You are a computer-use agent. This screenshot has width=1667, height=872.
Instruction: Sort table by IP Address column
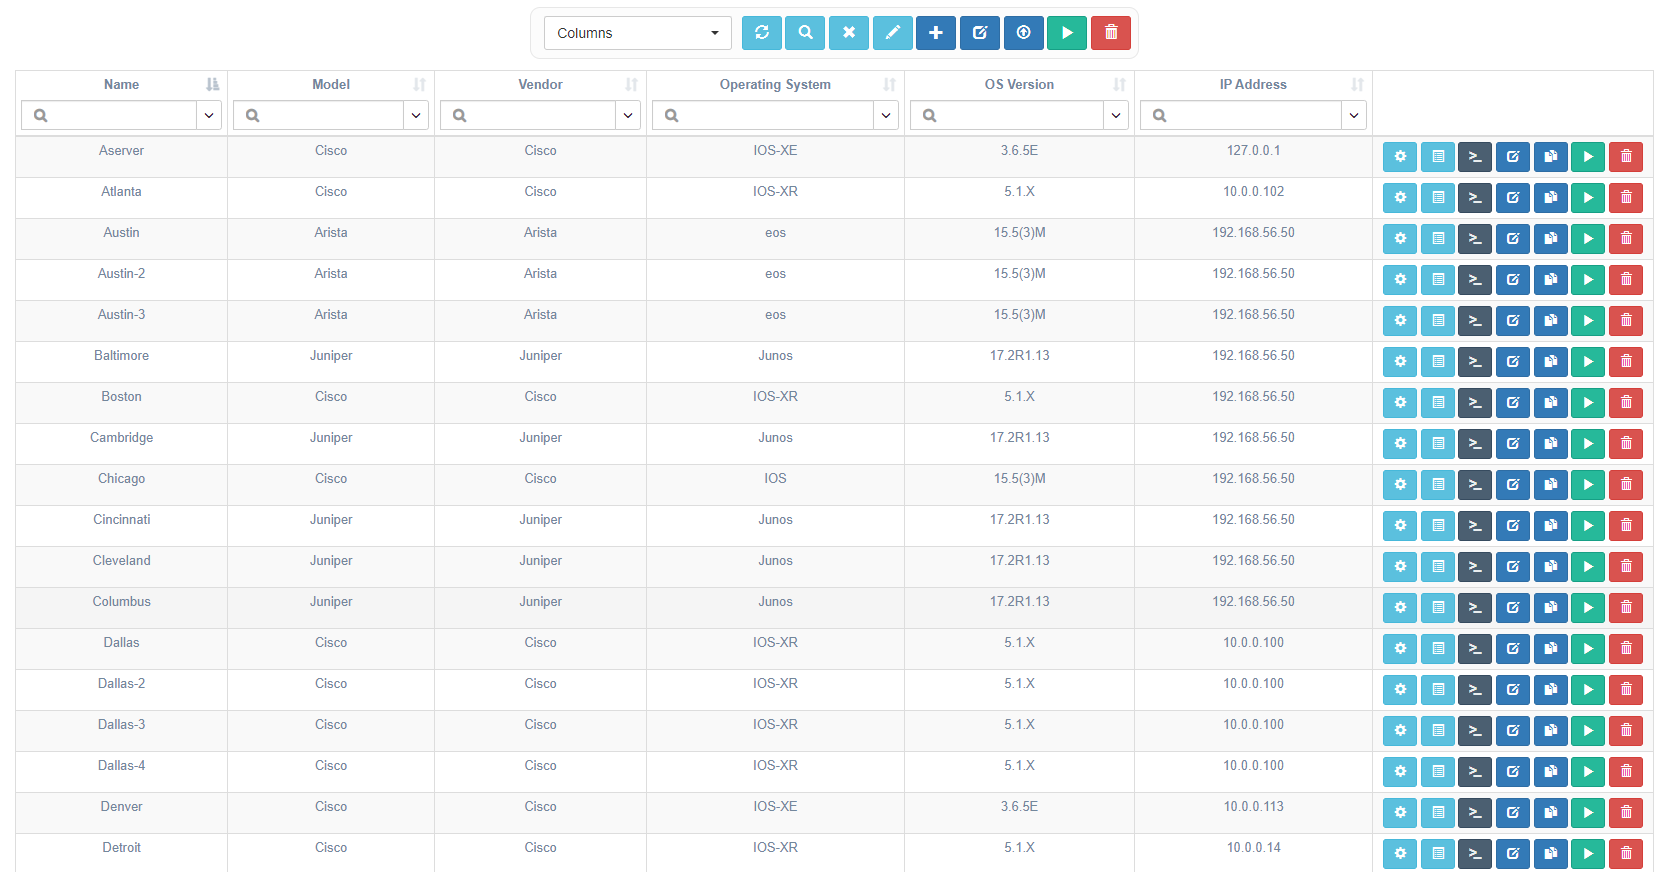point(1357,85)
